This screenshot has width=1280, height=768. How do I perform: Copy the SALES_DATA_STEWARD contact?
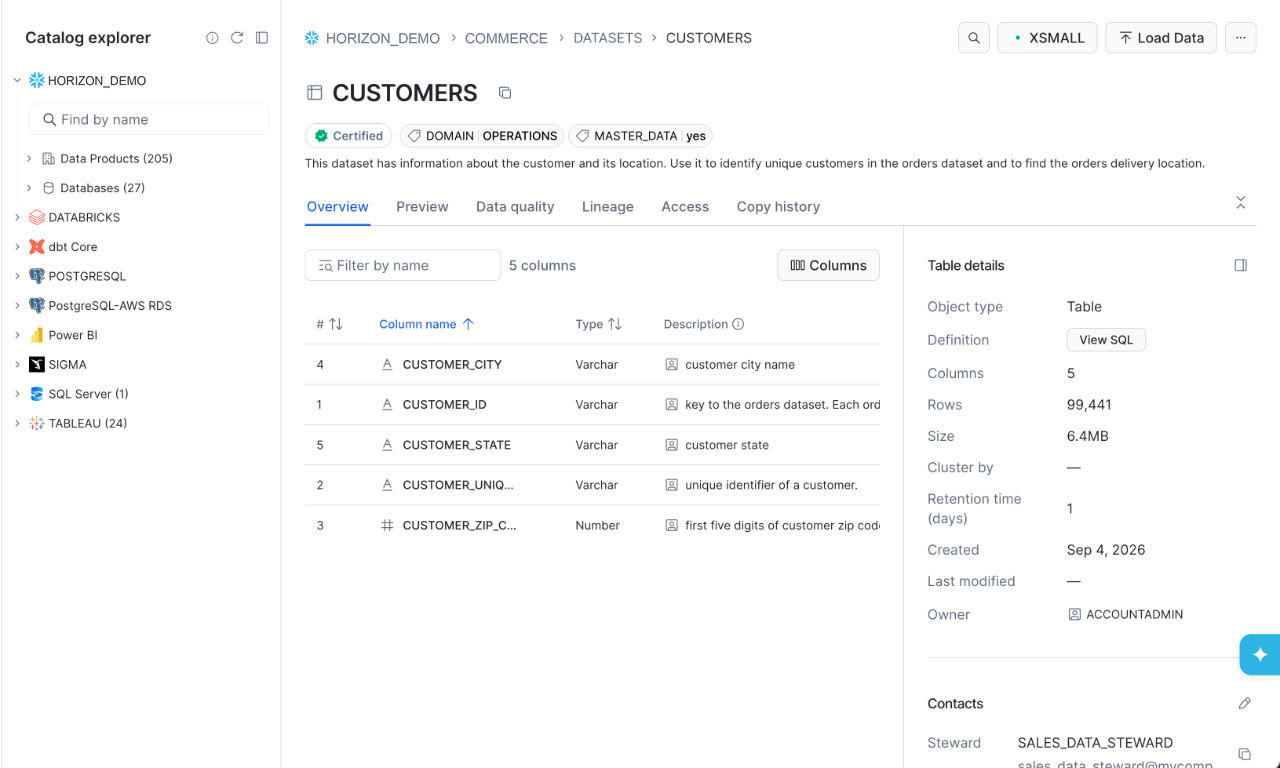1244,754
